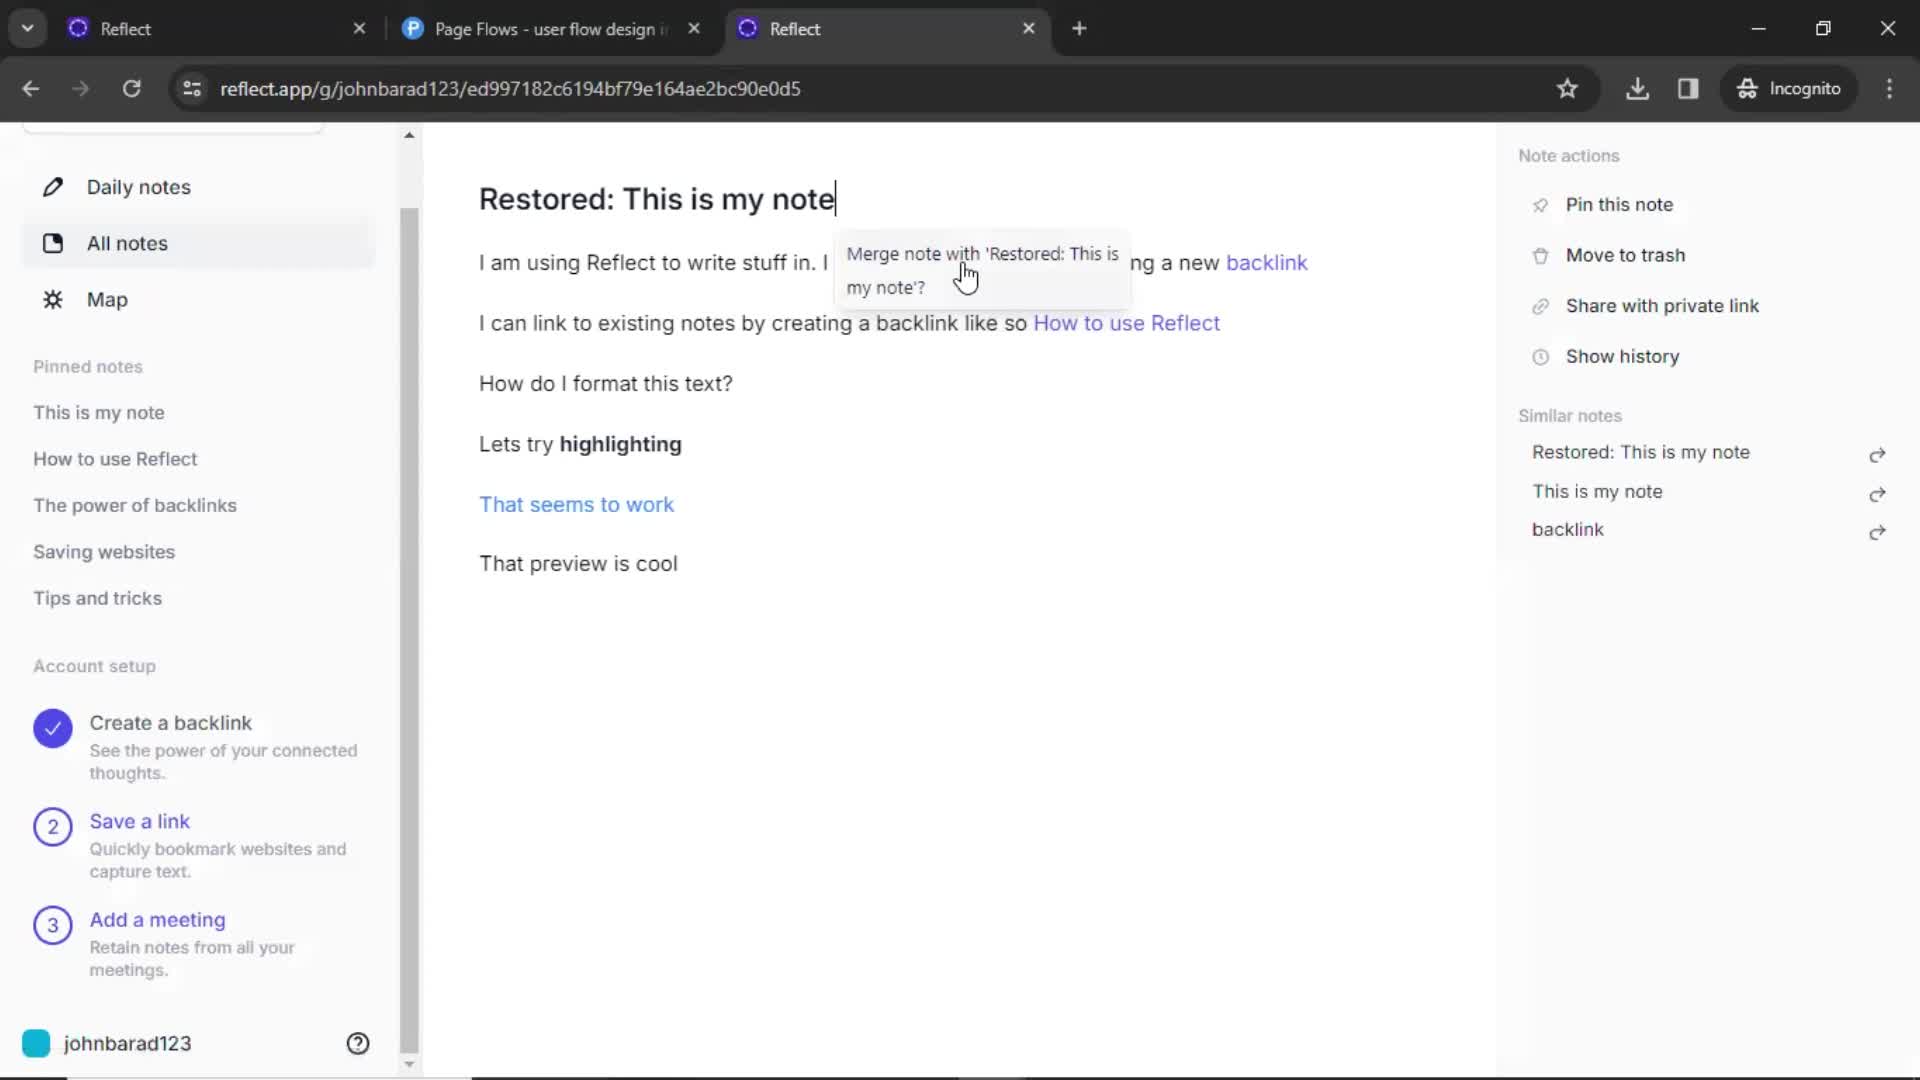Click Incognito mode indicator in browser
The image size is (1920, 1080).
(x=1795, y=88)
